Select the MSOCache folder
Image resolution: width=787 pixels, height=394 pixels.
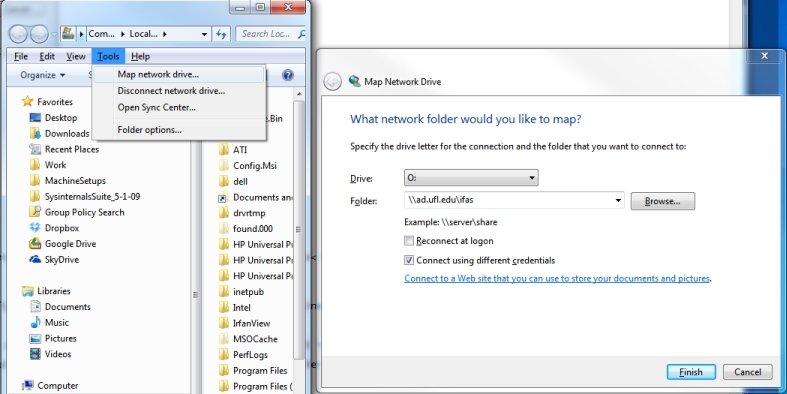click(x=255, y=339)
